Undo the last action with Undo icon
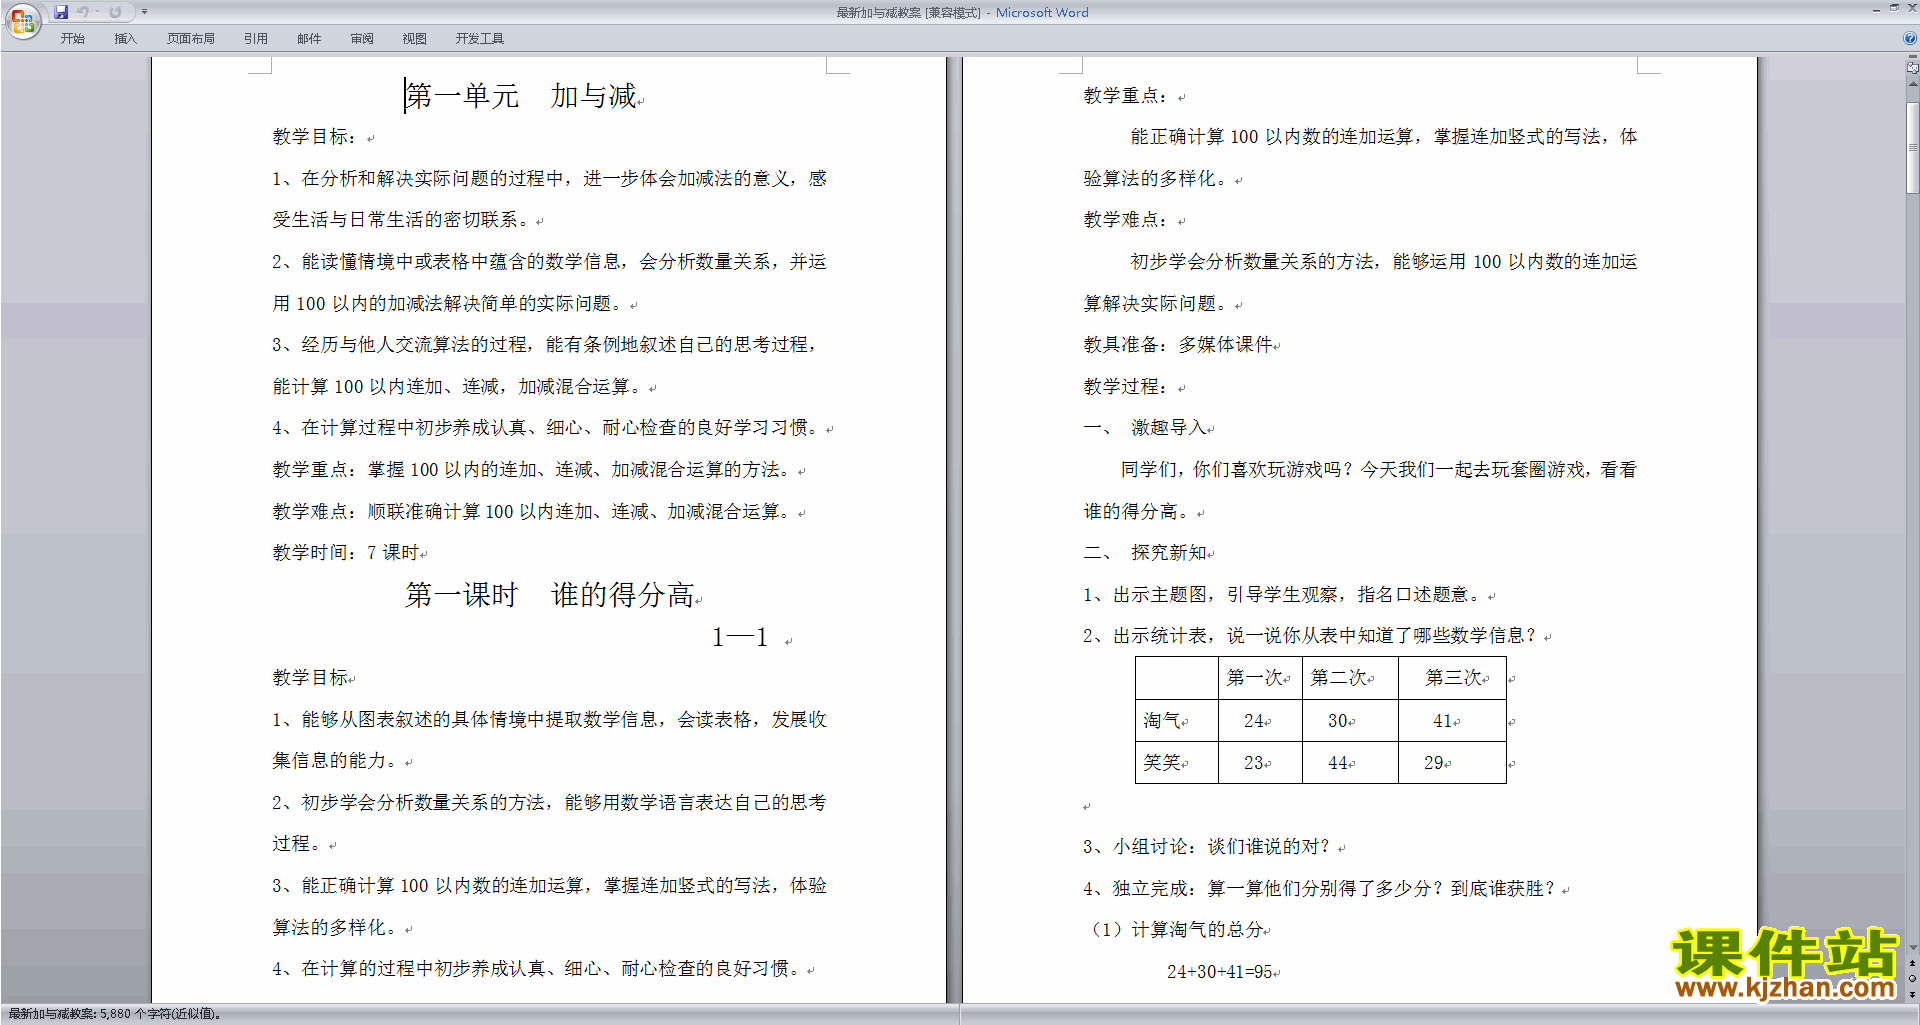Screen dimensions: 1920x1025 83,12
